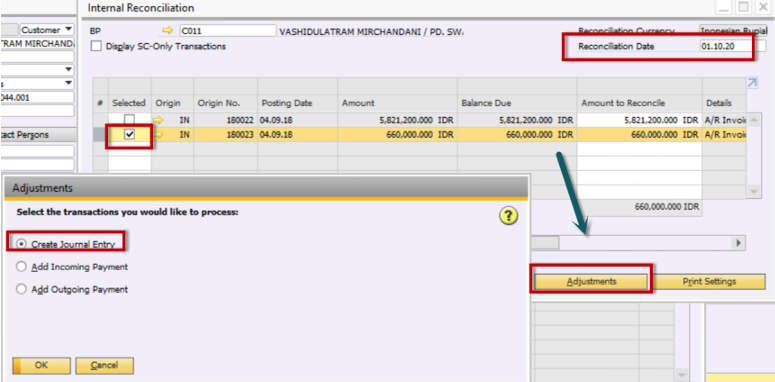Select the checkbox for row 180022

[129, 119]
